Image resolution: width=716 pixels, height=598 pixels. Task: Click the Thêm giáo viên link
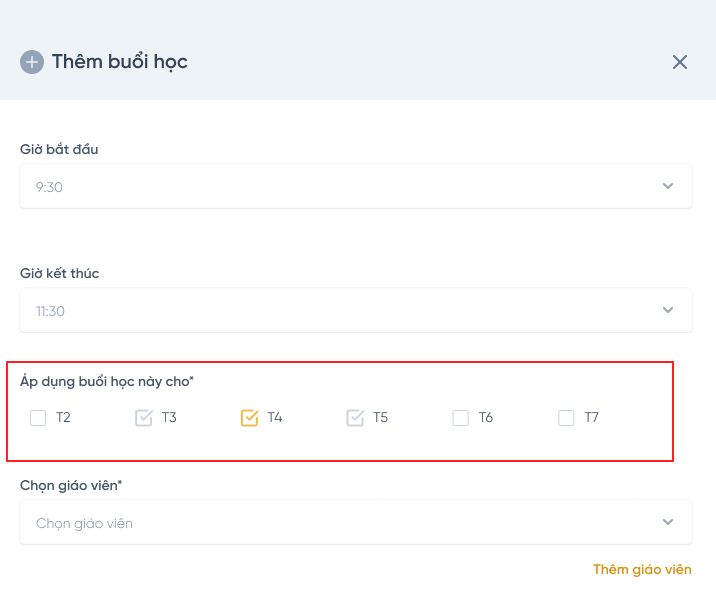(x=642, y=569)
